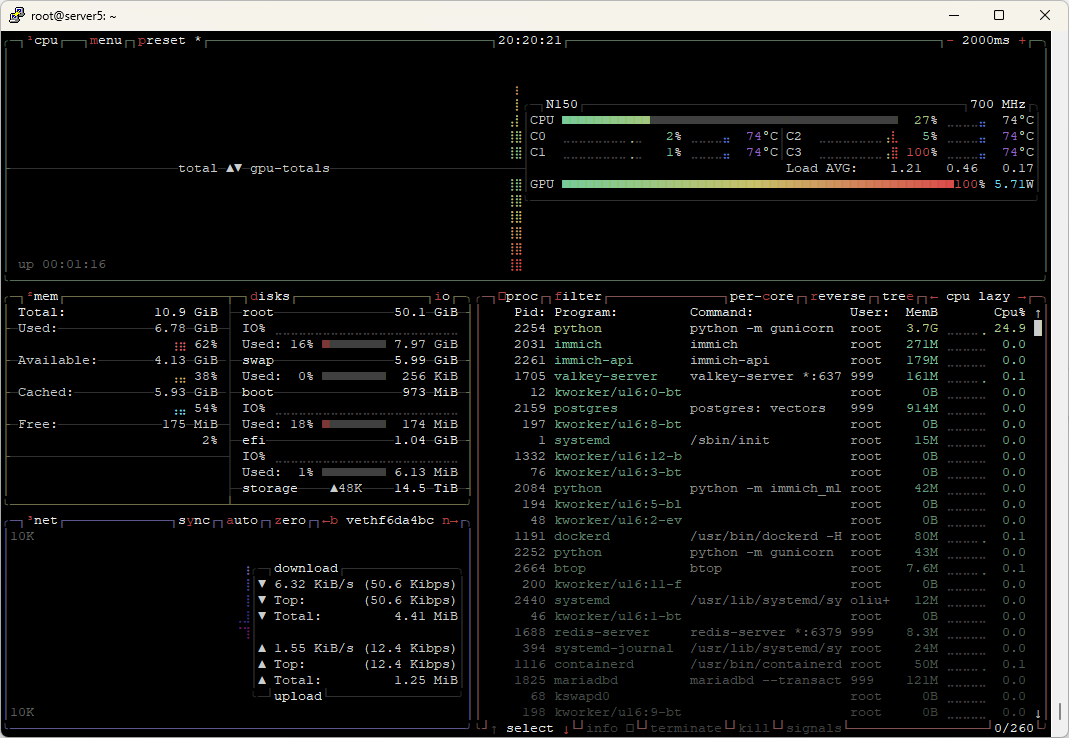Toggle tree view of processes
The width and height of the screenshot is (1069, 738).
[897, 297]
